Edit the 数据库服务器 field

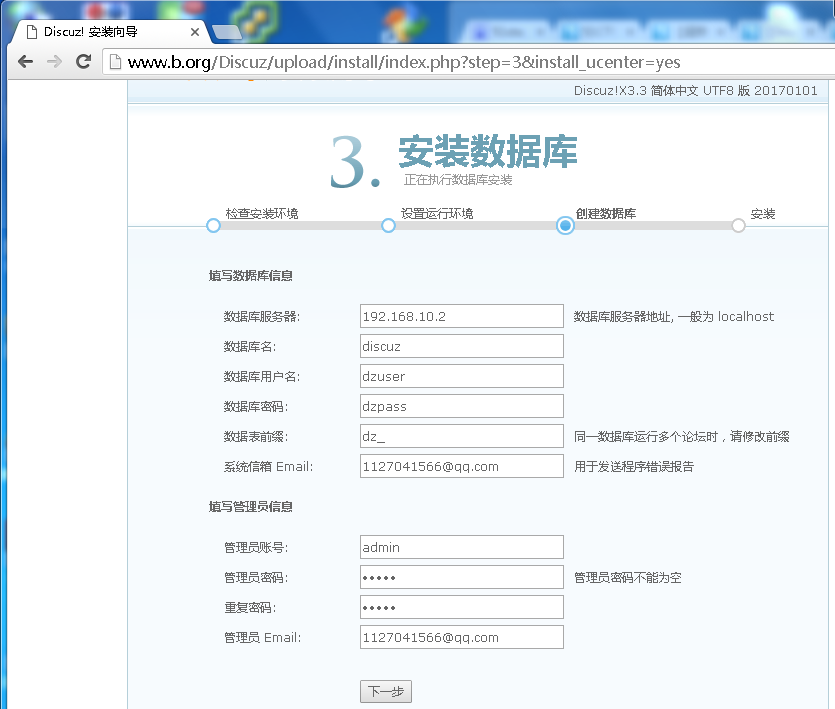462,316
